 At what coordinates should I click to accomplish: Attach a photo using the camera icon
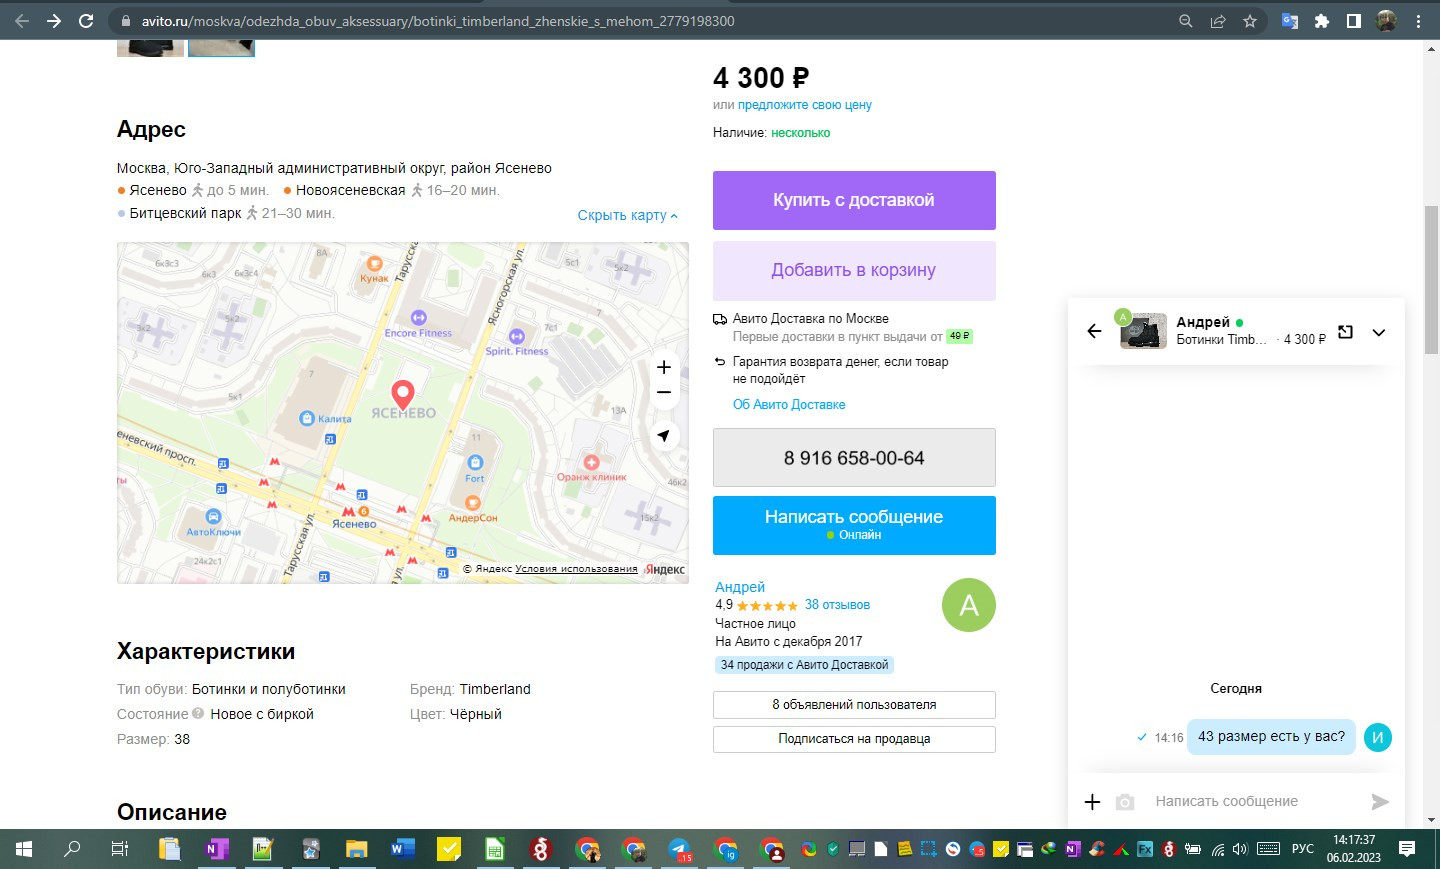[x=1125, y=802]
